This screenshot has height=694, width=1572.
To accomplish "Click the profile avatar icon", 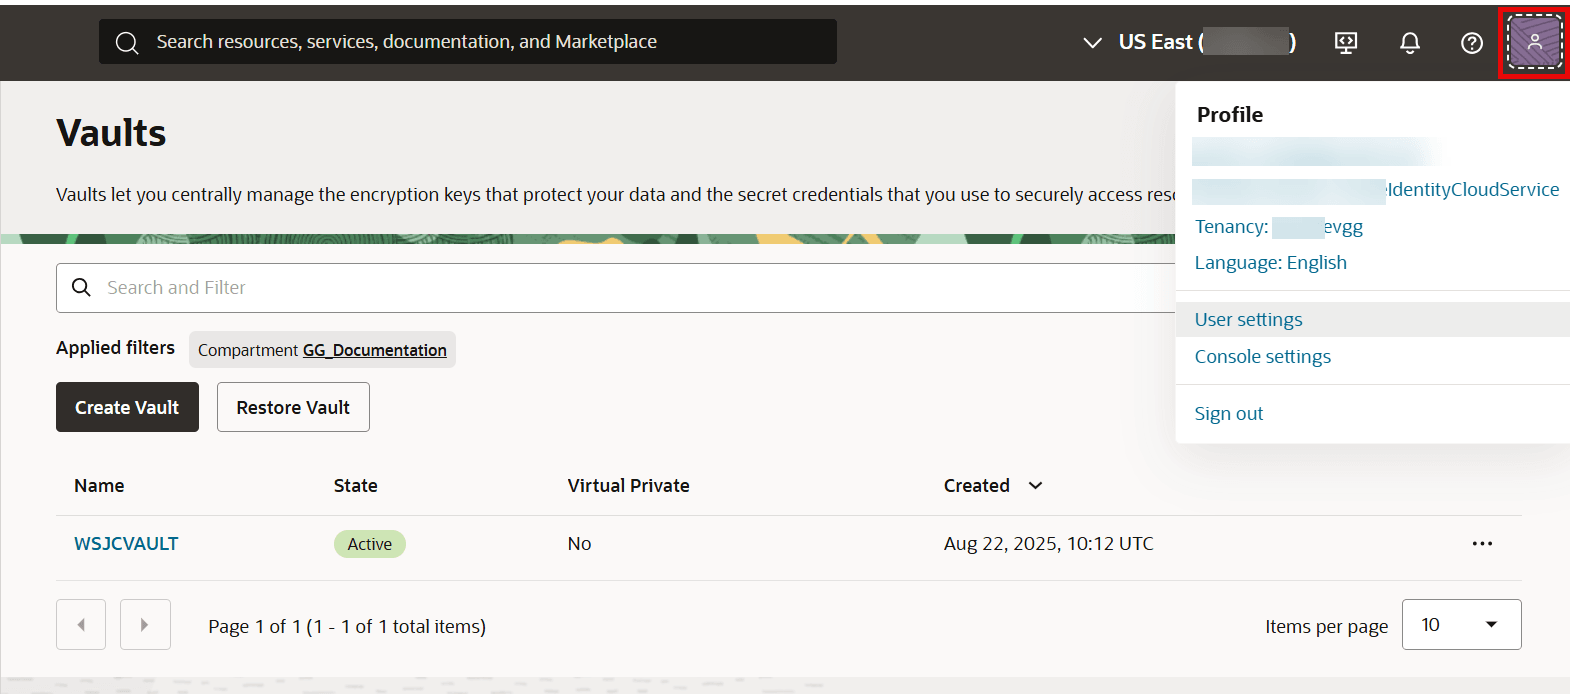I will (x=1533, y=42).
